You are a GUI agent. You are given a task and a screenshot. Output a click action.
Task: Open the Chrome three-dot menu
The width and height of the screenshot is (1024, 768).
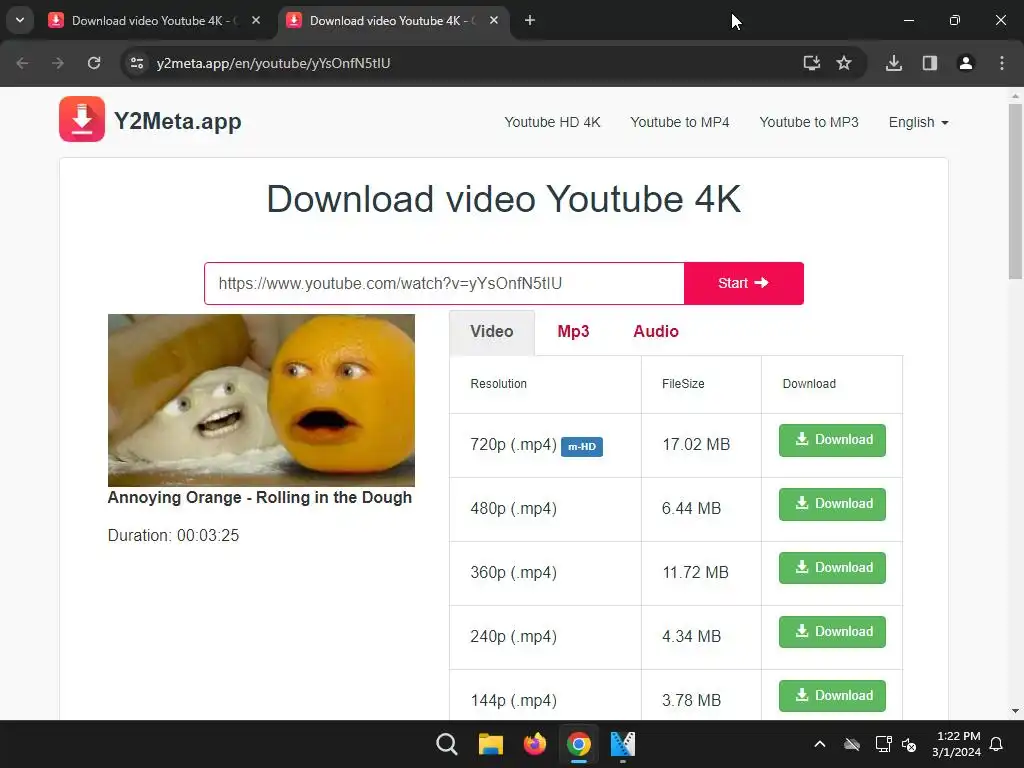pyautogui.click(x=1001, y=63)
